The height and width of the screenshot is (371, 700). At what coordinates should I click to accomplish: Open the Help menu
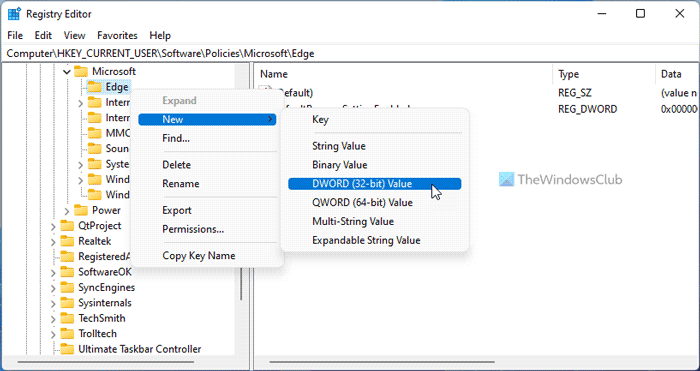160,35
